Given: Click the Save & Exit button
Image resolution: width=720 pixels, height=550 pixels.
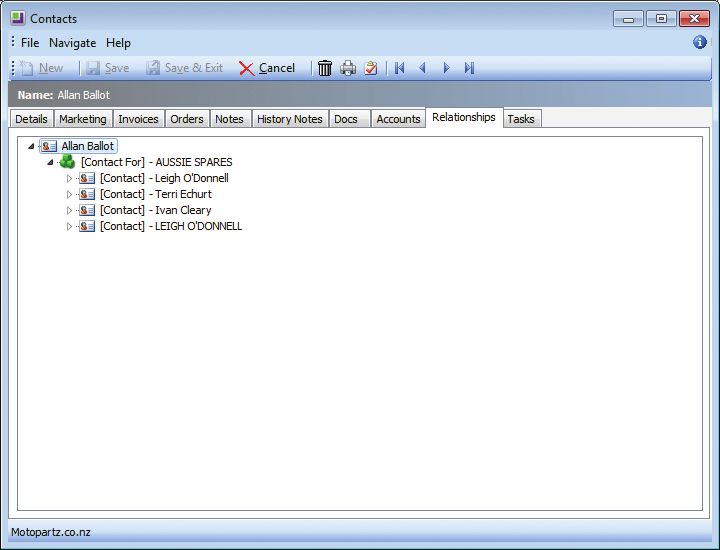Looking at the screenshot, I should 185,68.
